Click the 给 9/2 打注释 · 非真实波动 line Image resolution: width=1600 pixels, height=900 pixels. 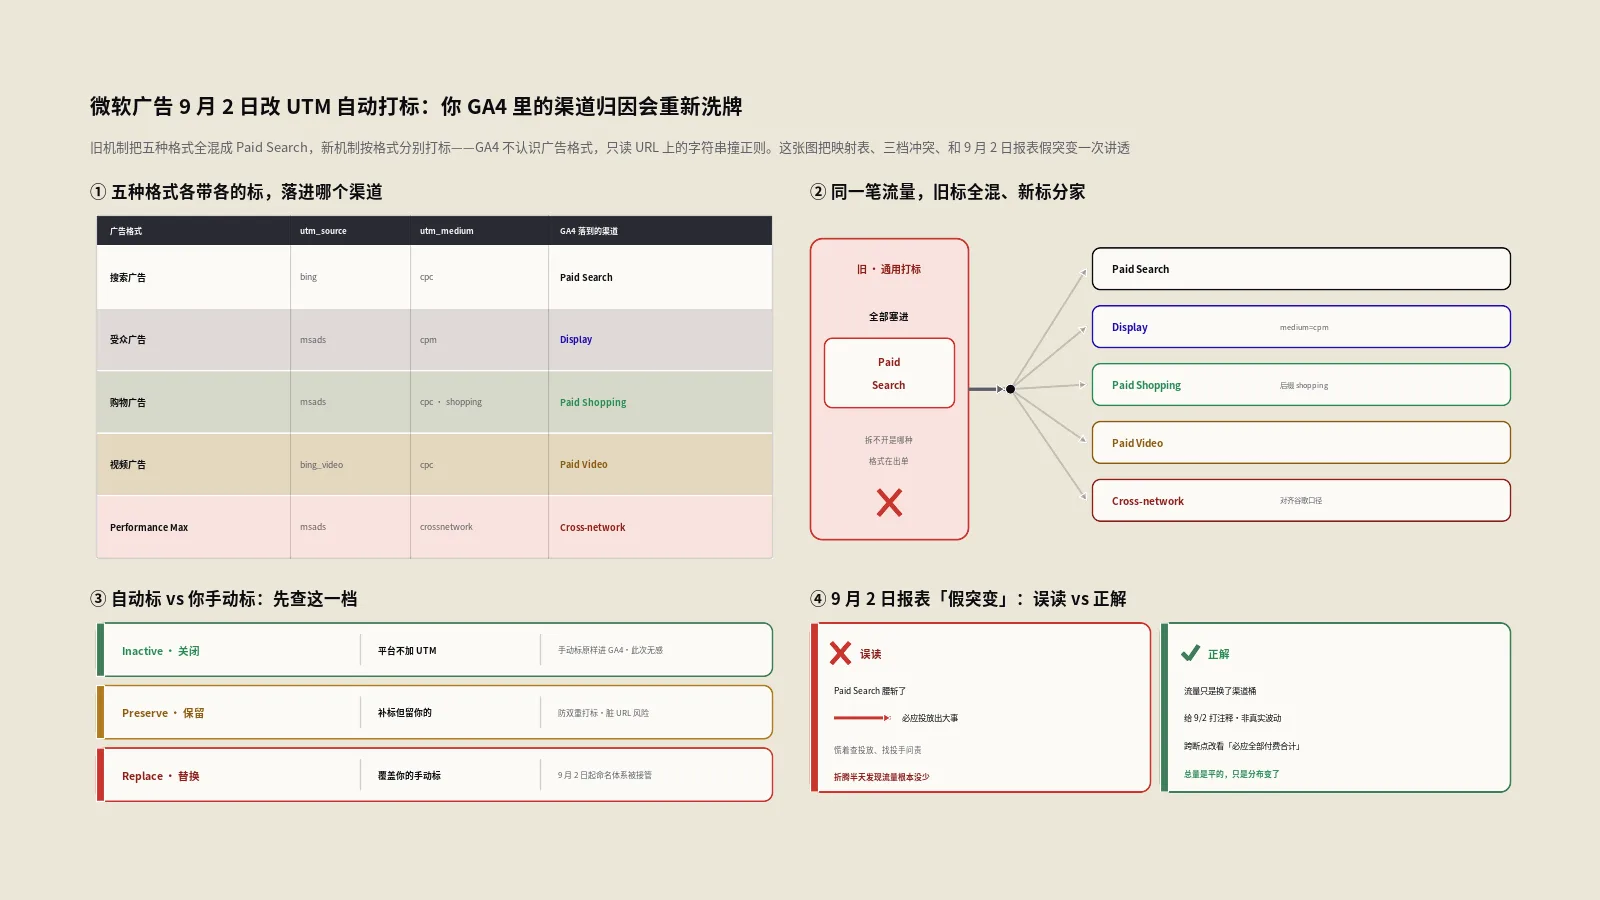(x=1232, y=718)
